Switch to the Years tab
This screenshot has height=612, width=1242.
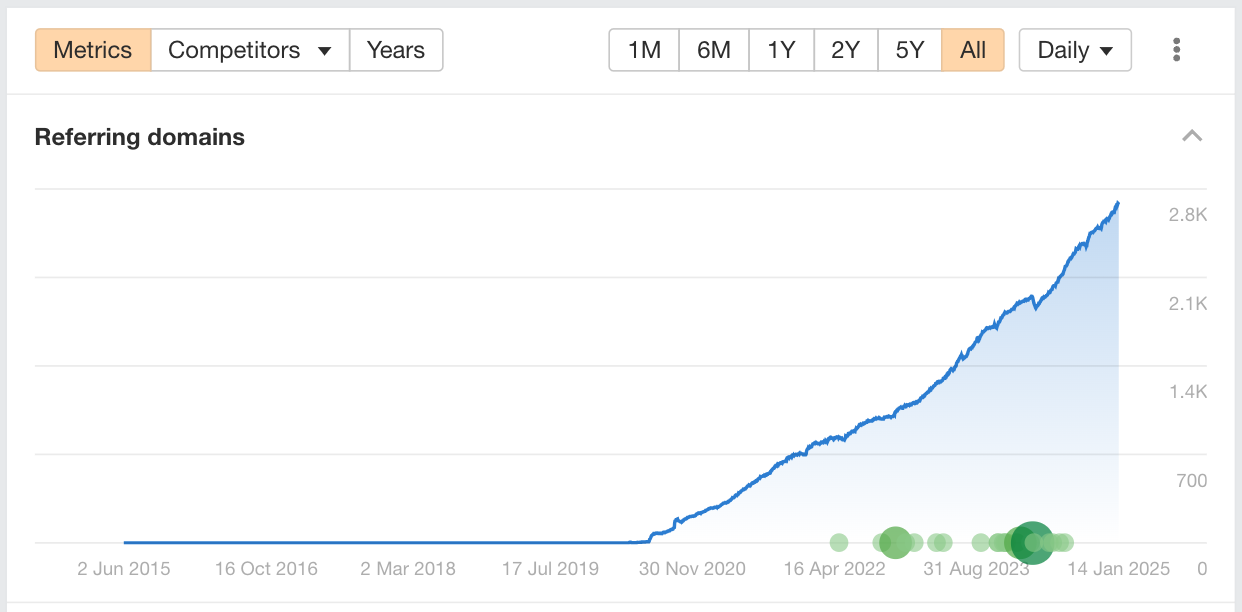(396, 50)
